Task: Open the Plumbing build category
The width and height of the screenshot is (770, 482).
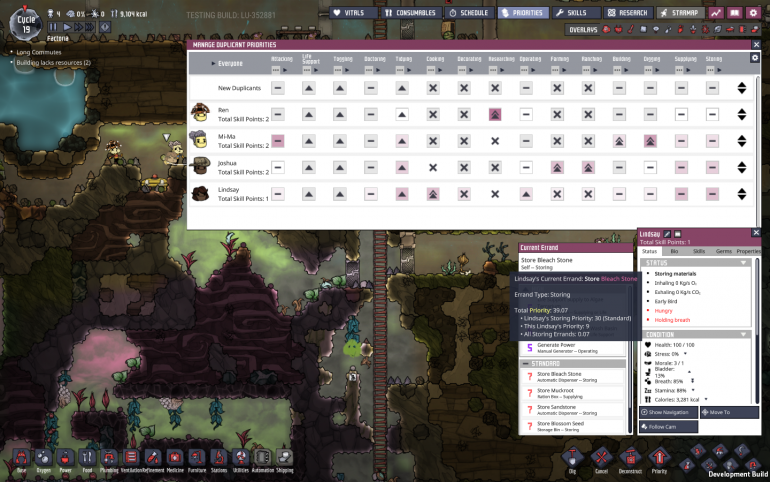Action: pos(109,458)
